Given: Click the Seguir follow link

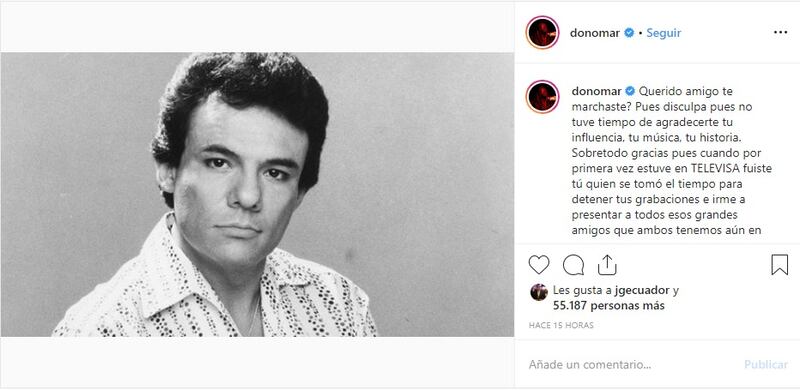Looking at the screenshot, I should click(x=664, y=33).
